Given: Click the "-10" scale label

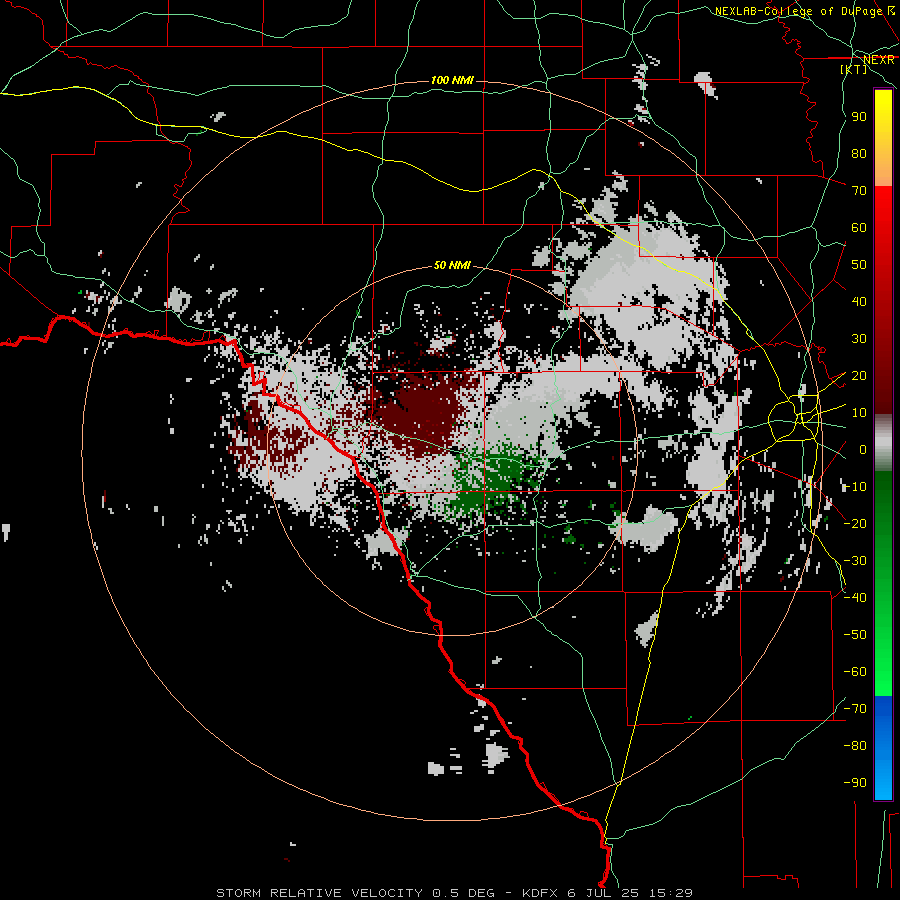Looking at the screenshot, I should point(855,487).
